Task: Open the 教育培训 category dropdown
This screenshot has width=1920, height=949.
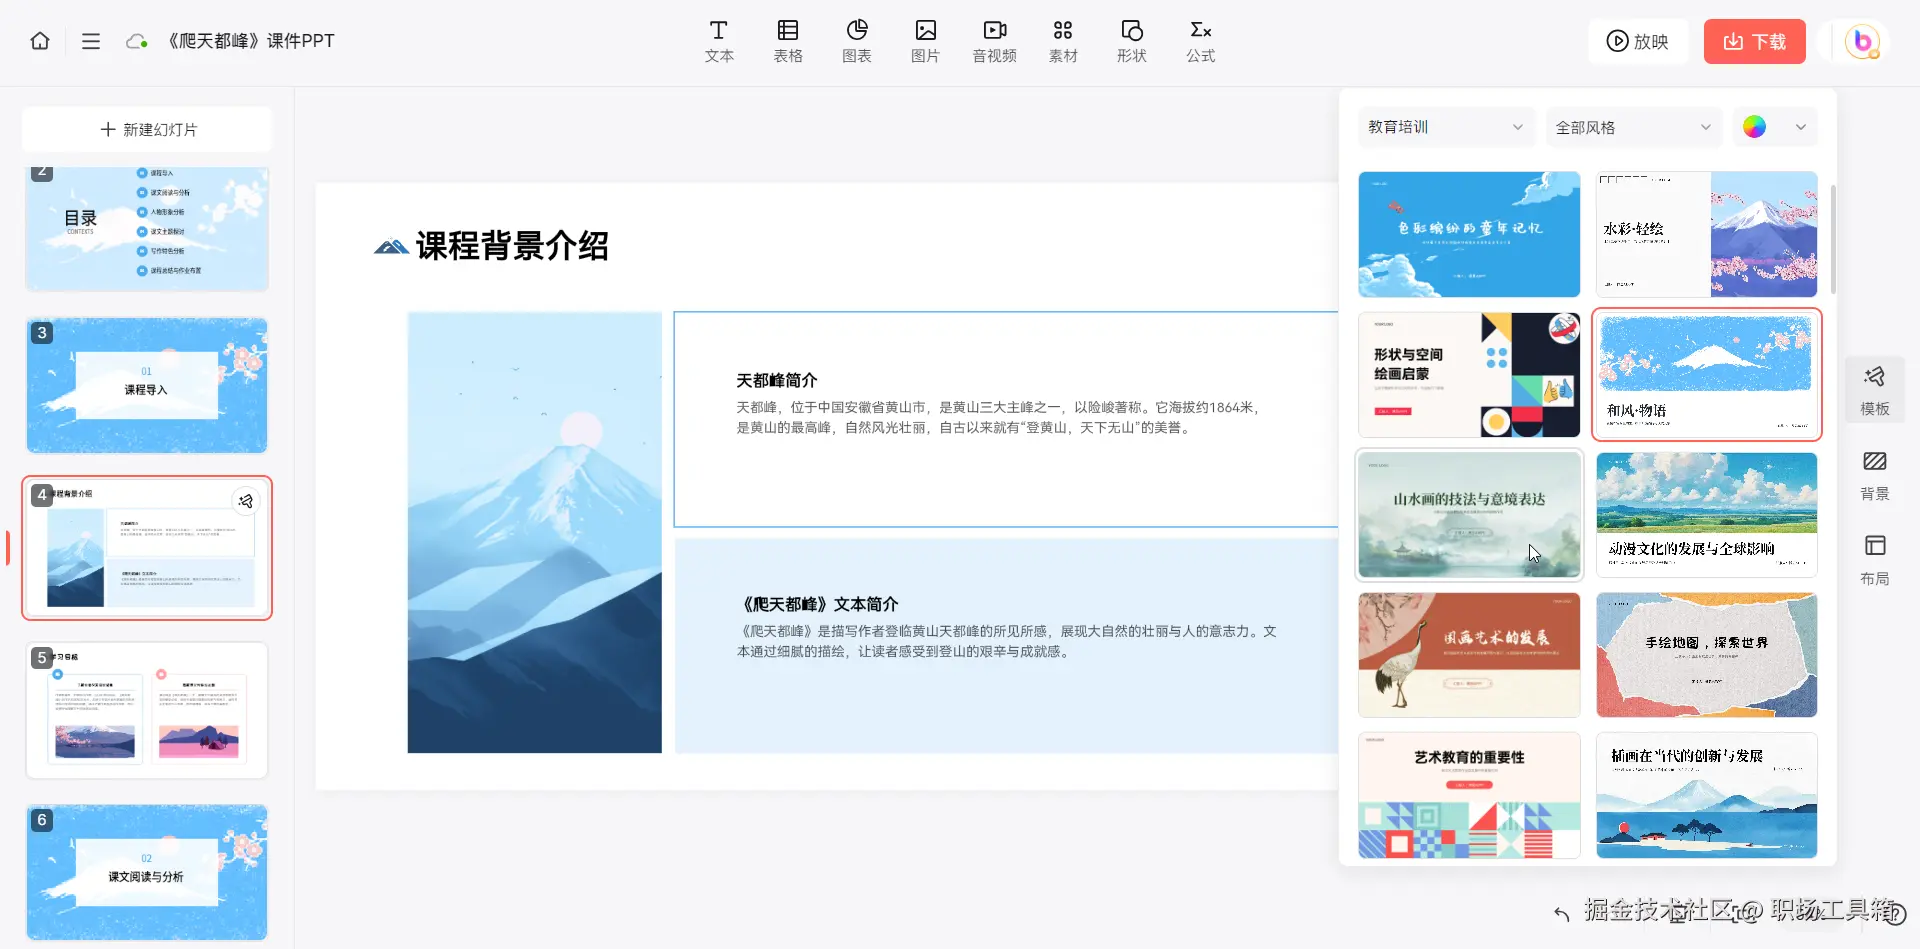Action: pyautogui.click(x=1446, y=127)
